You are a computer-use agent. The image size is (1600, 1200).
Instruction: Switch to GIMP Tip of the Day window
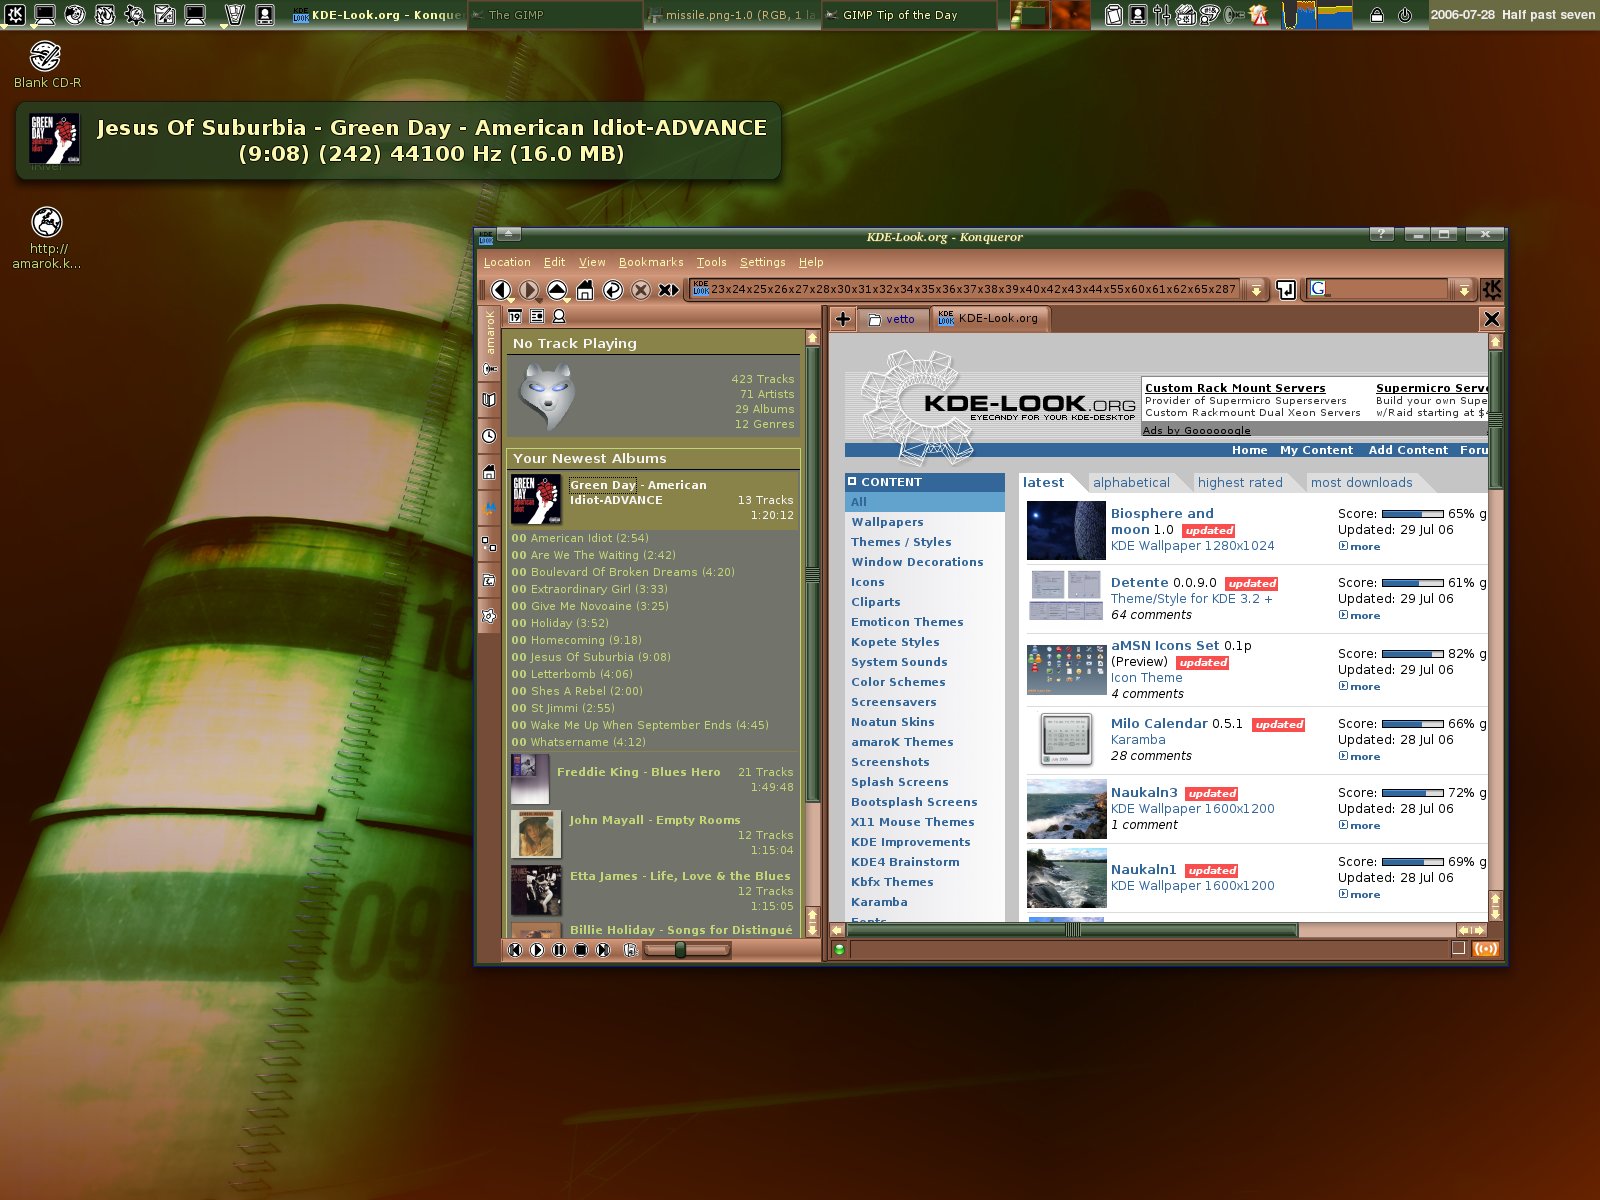tap(909, 15)
